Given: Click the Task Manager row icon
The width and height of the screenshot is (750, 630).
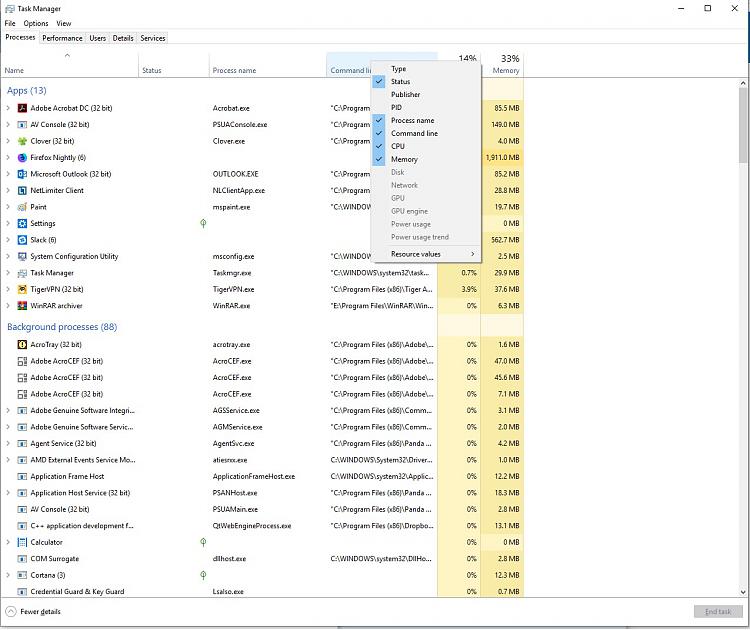Looking at the screenshot, I should coord(22,273).
